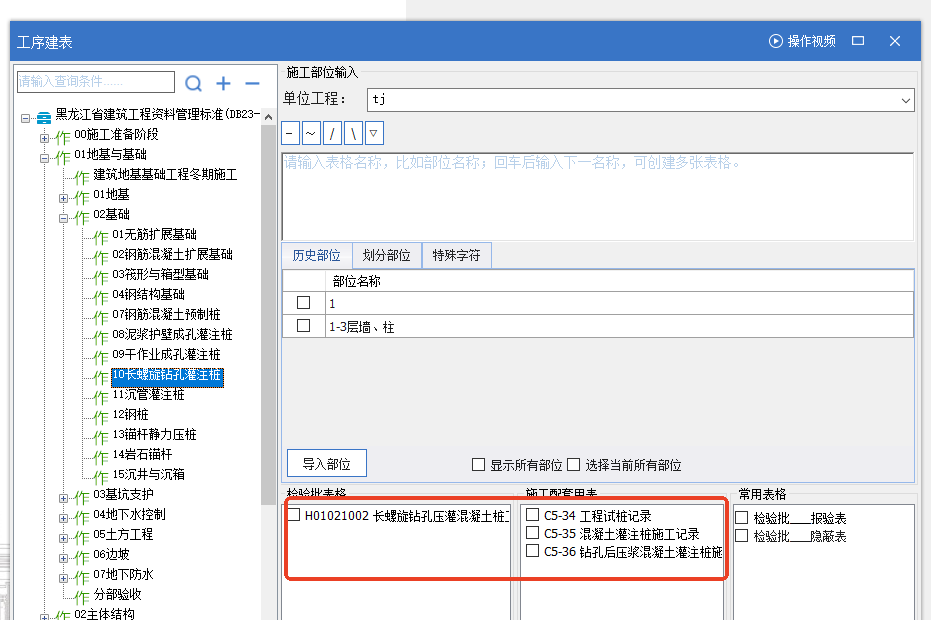
Task: Switch to the 划分部位 tab
Action: coord(385,256)
